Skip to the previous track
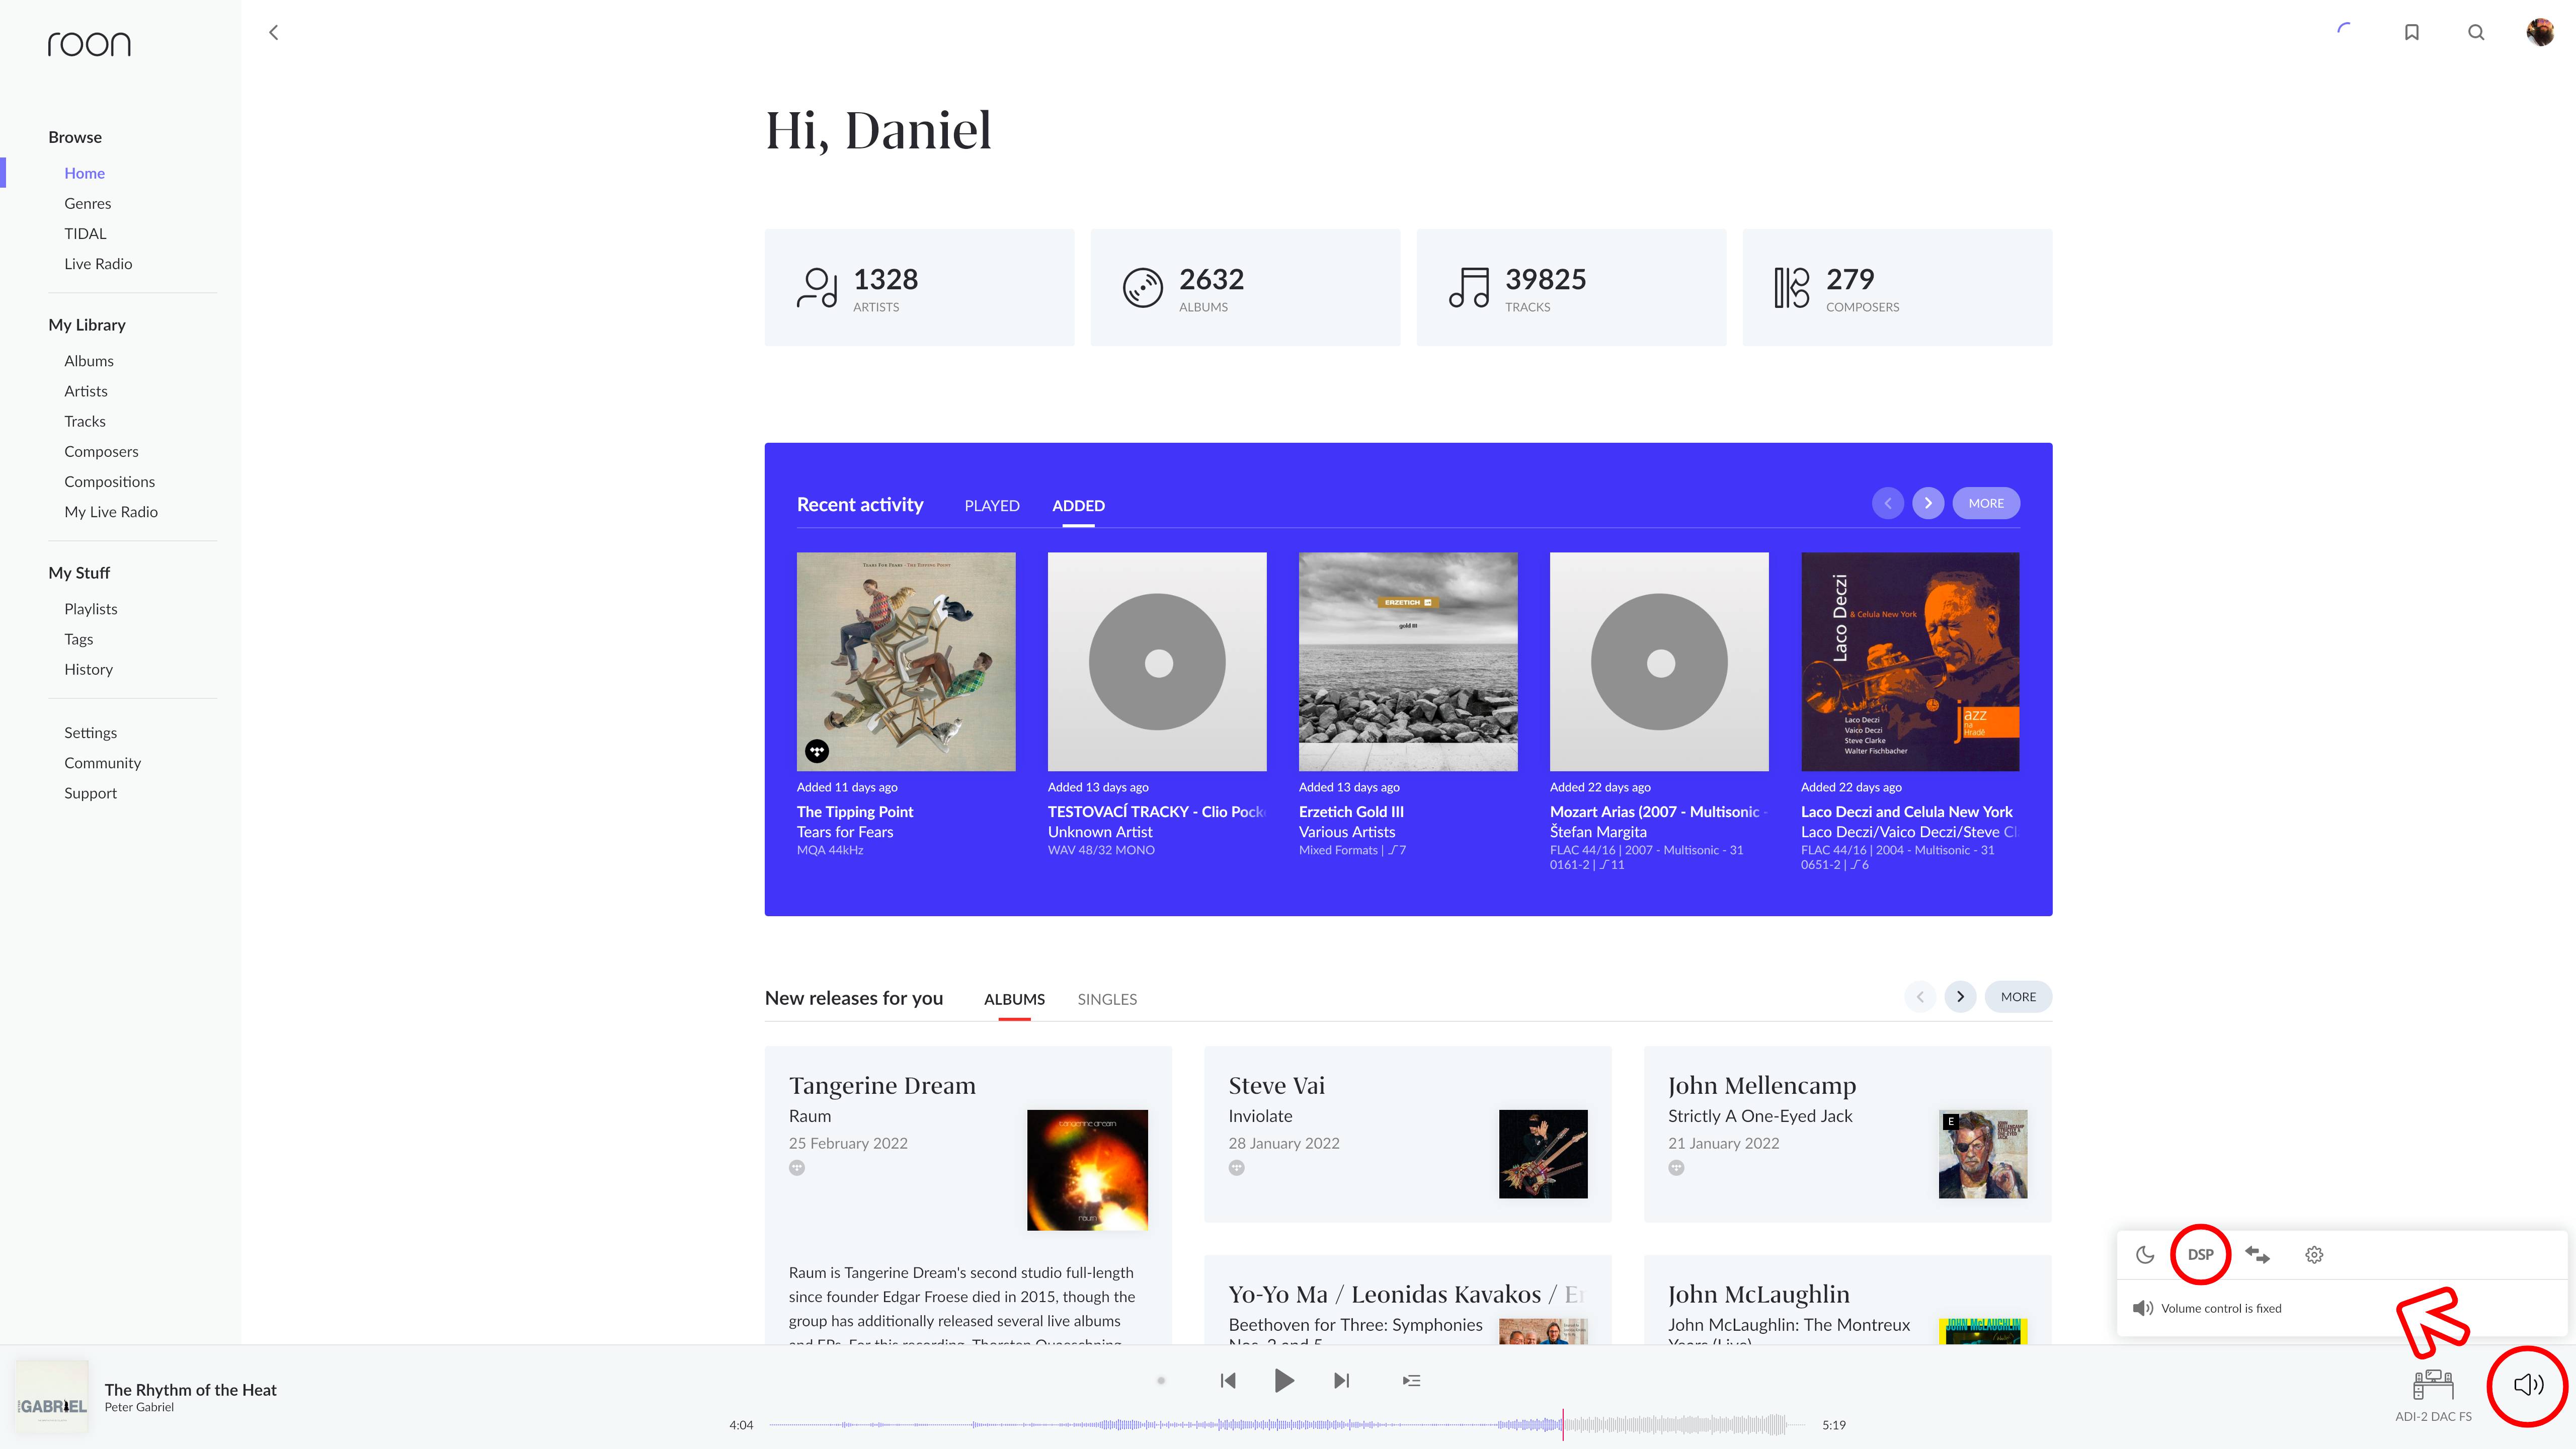The image size is (2576, 1449). point(1228,1381)
